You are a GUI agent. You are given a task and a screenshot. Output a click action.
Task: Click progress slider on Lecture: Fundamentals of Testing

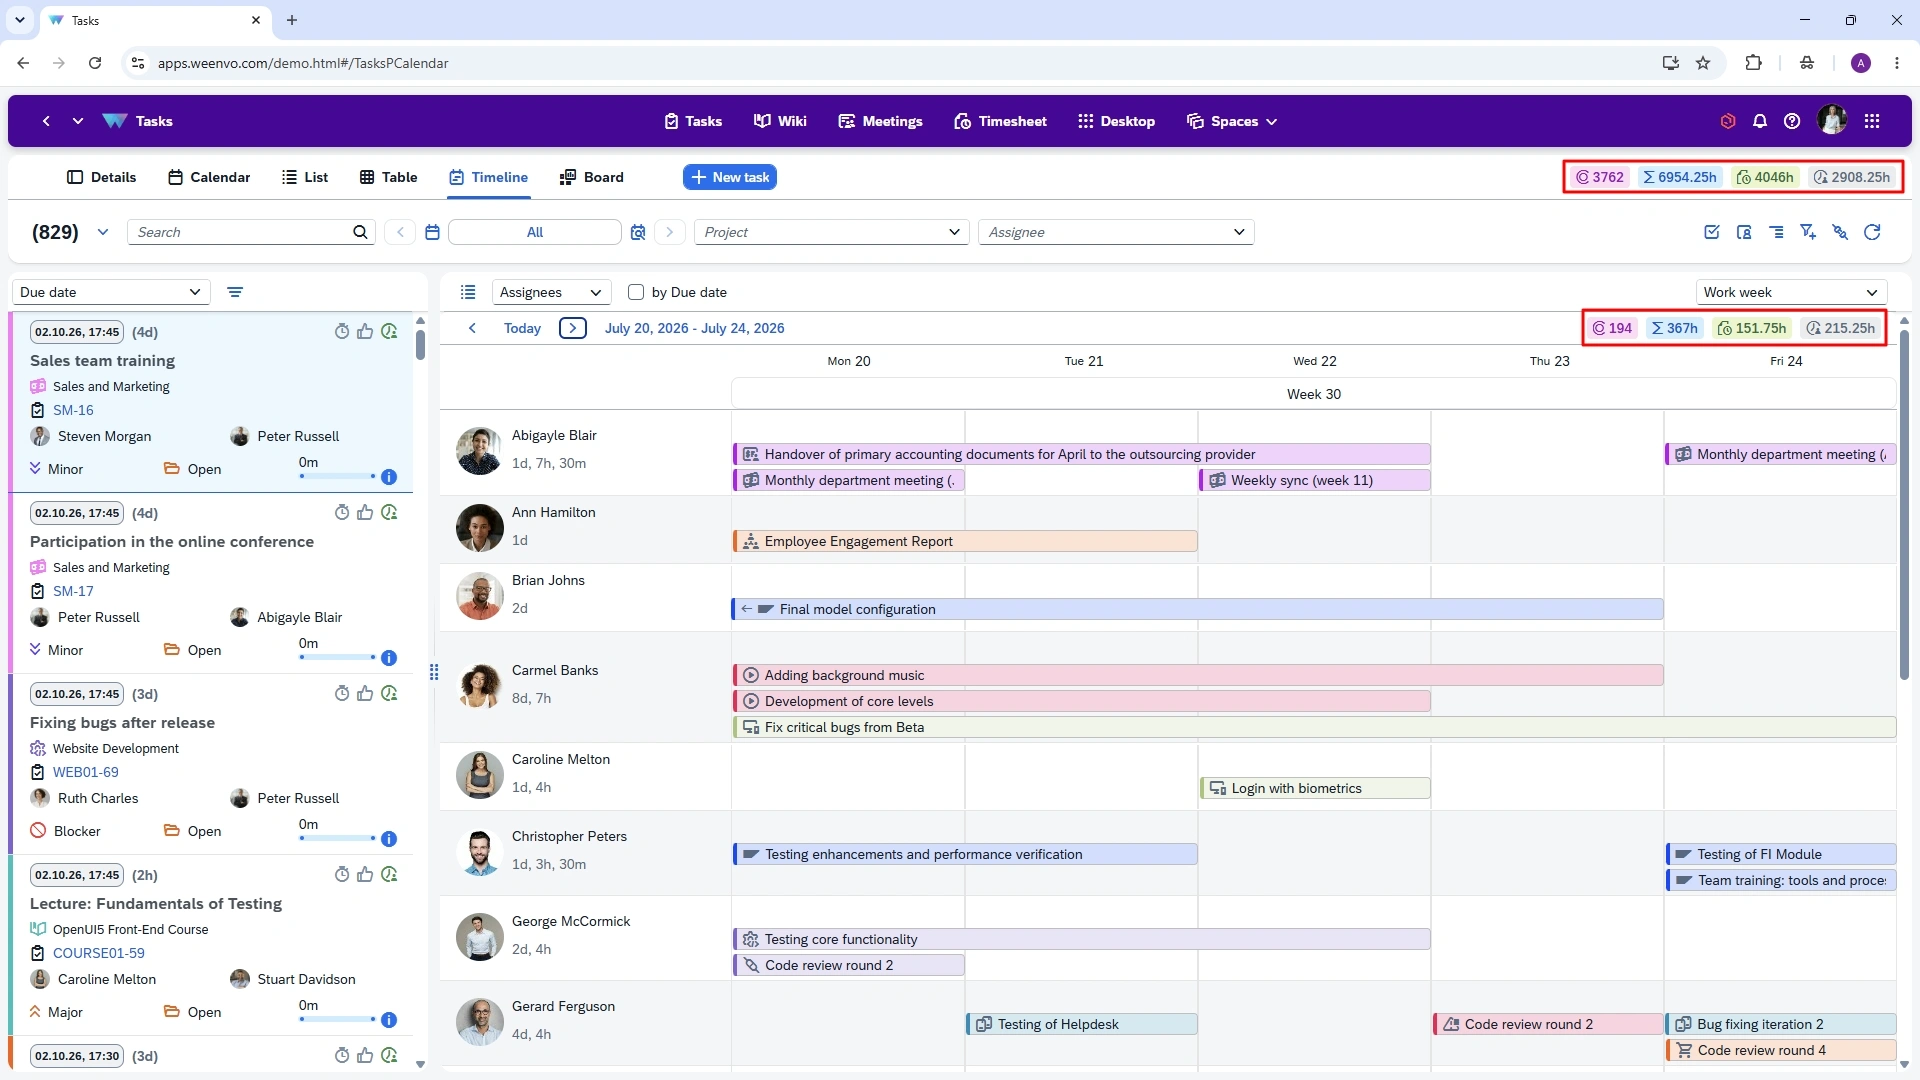[x=337, y=1019]
